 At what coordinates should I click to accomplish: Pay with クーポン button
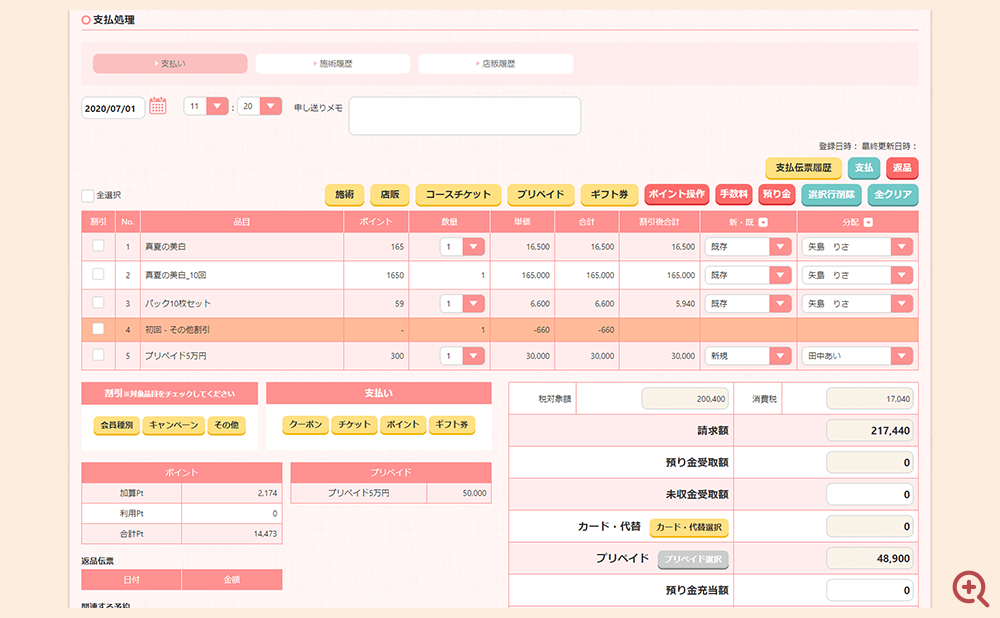[305, 424]
